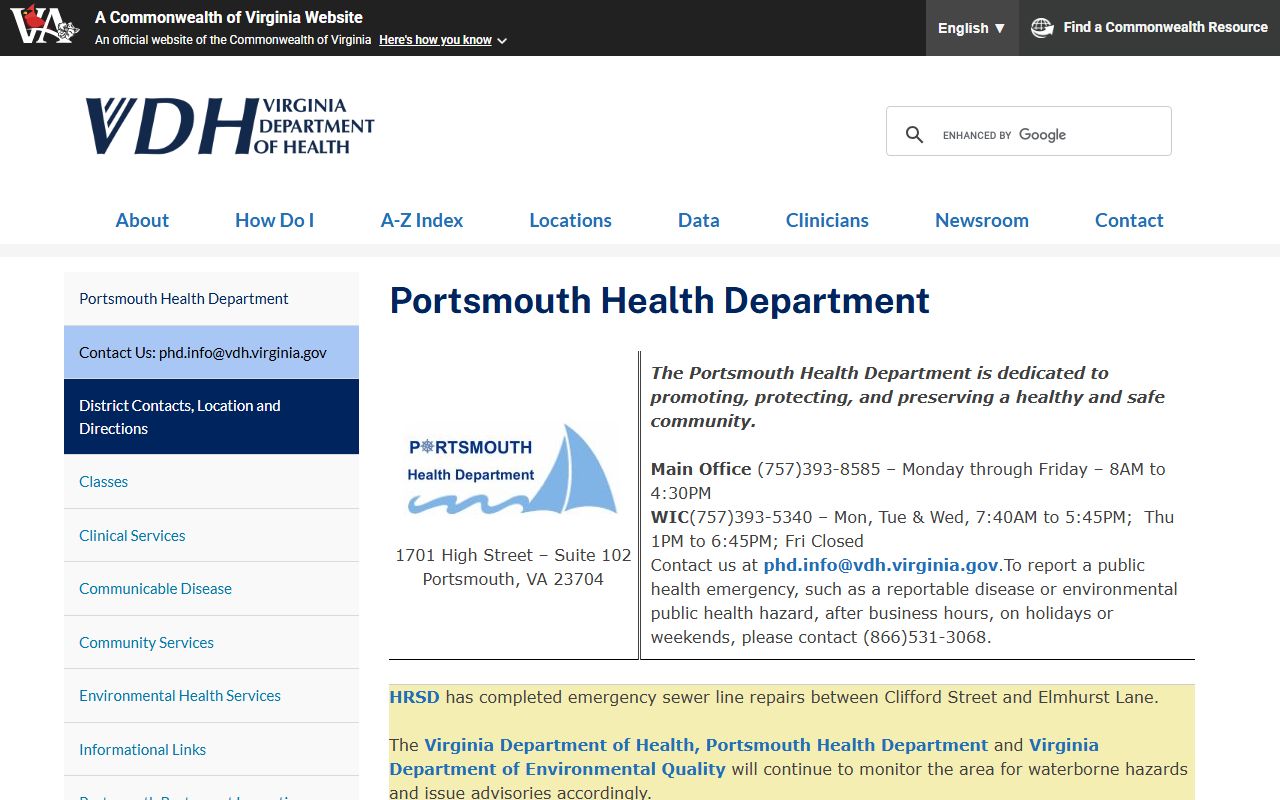Click the address 1701 High Street – Suite 102
This screenshot has height=800, width=1280.
click(x=513, y=555)
